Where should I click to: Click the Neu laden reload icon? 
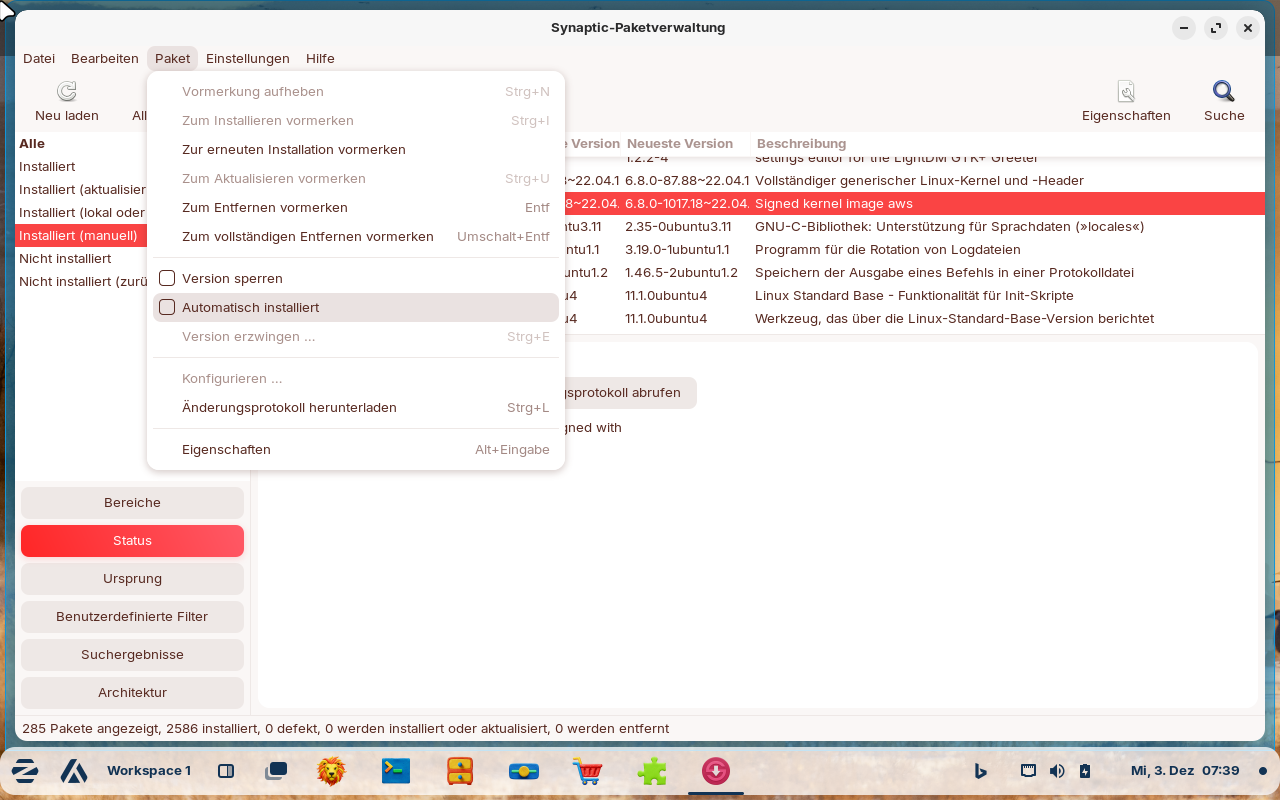67,92
